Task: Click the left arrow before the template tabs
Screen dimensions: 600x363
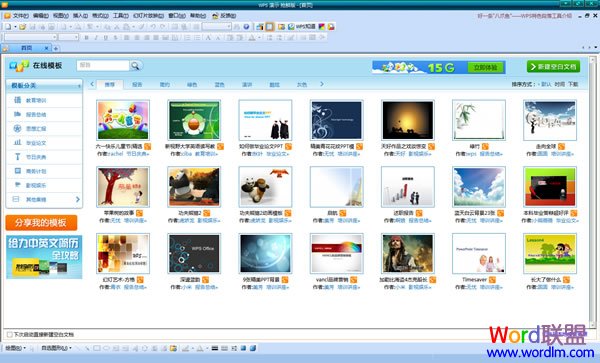Action: [x=92, y=84]
